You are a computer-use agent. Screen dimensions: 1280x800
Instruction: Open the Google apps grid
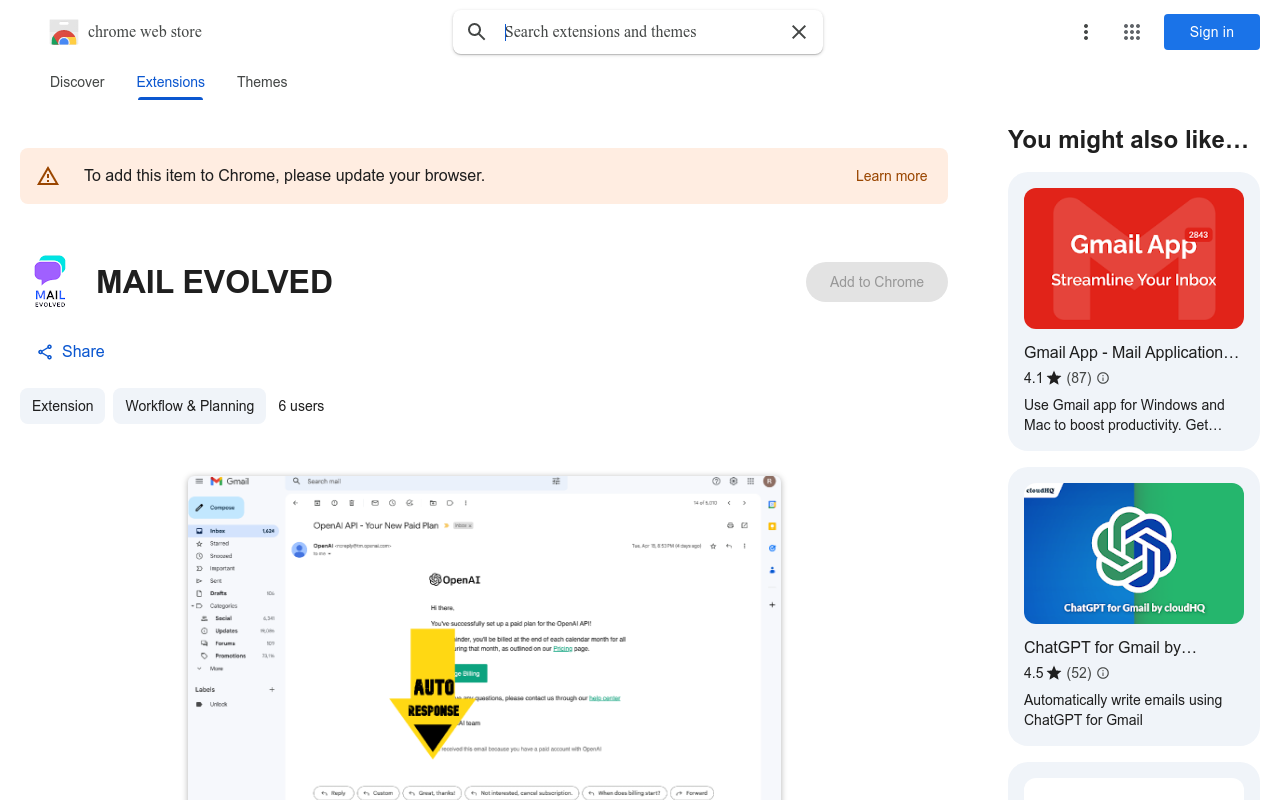[x=1132, y=32]
